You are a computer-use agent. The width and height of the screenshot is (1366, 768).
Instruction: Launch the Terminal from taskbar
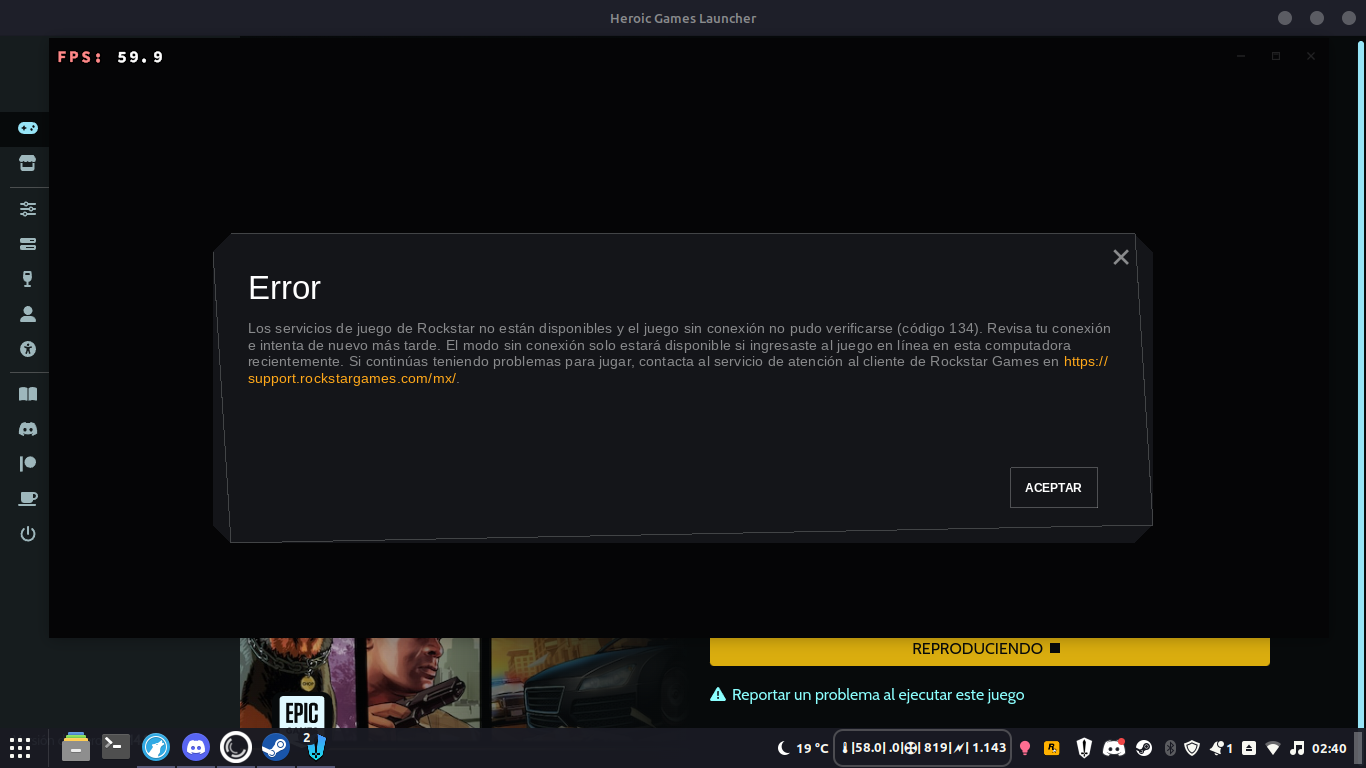[116, 746]
